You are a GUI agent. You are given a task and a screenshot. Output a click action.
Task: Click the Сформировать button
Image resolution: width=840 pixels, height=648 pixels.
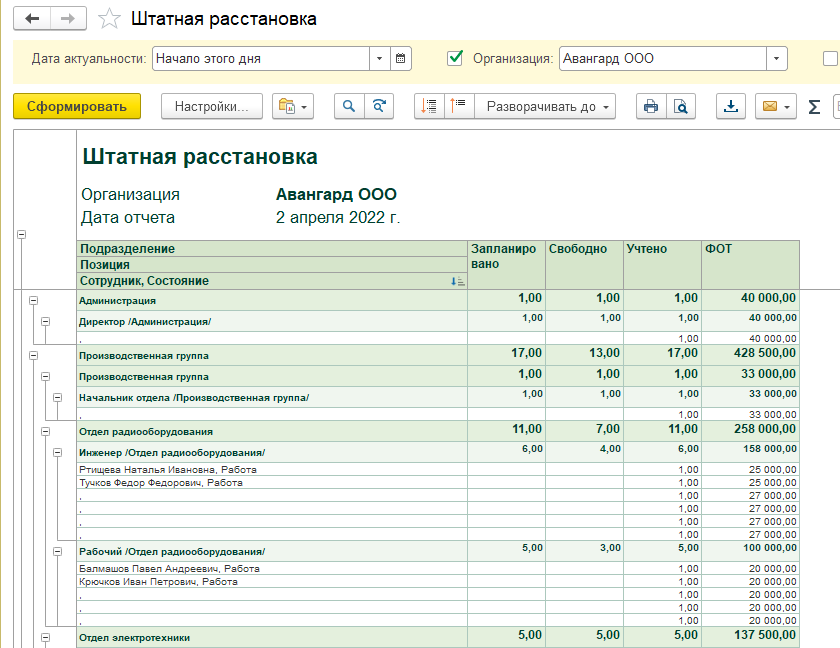77,107
